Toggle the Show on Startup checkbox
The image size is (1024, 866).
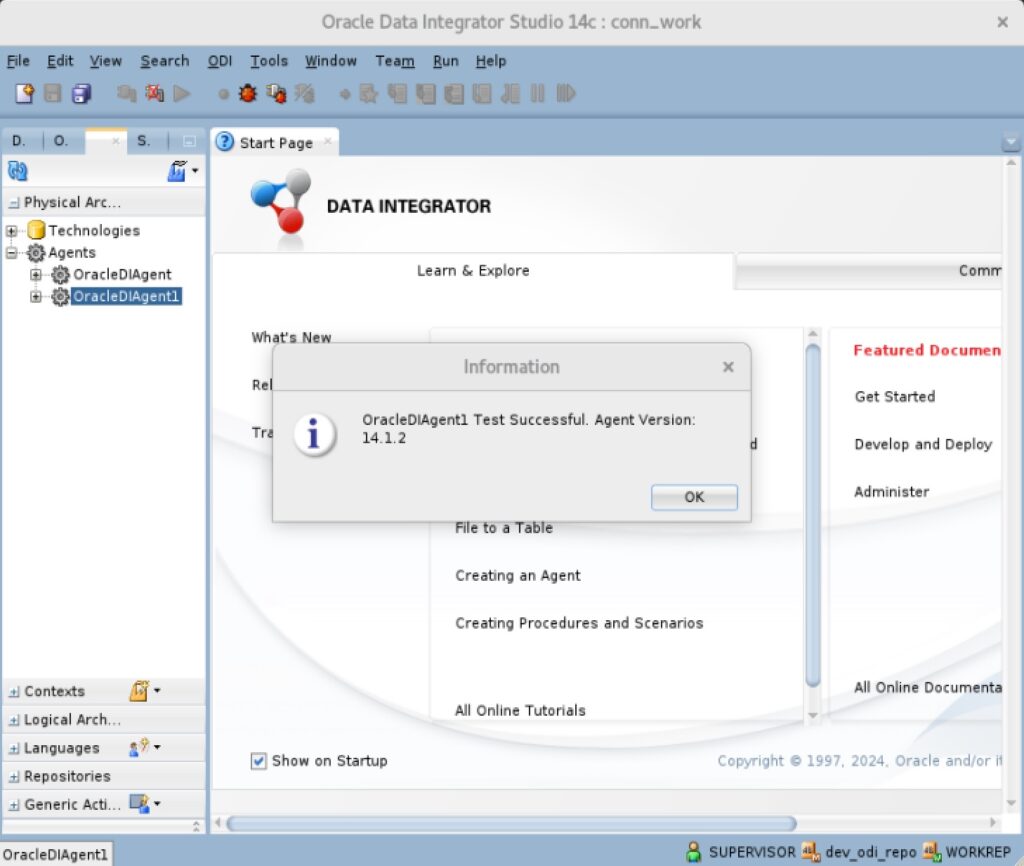[259, 761]
